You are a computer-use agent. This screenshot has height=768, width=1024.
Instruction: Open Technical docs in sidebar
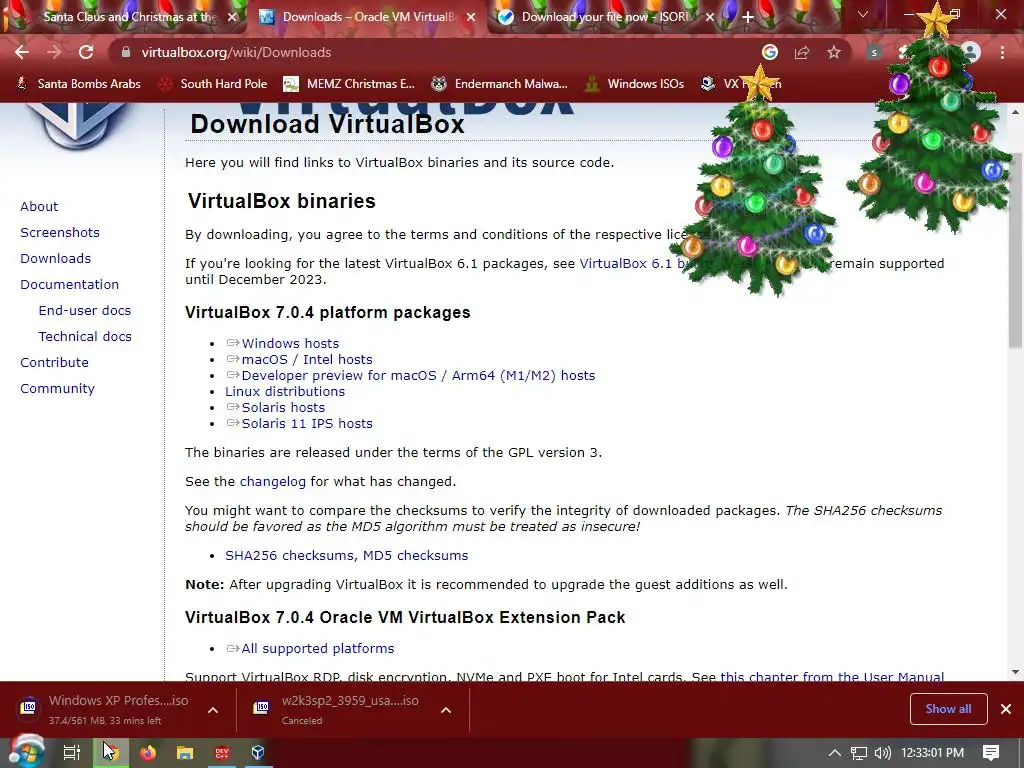(85, 337)
